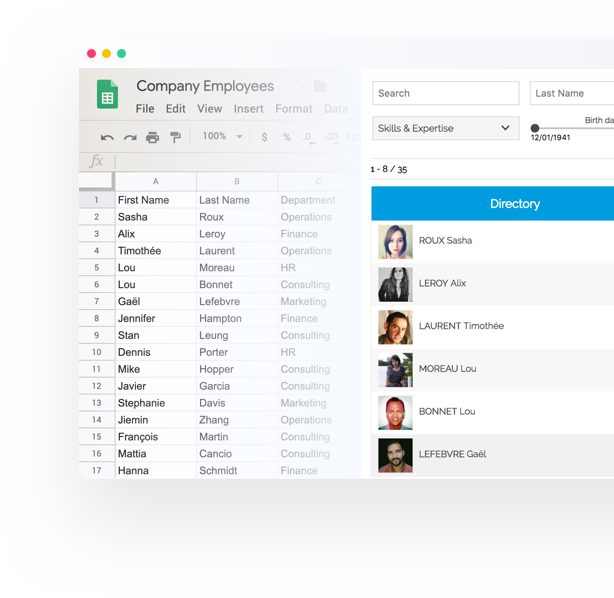Apply percent format icon

coord(287,137)
